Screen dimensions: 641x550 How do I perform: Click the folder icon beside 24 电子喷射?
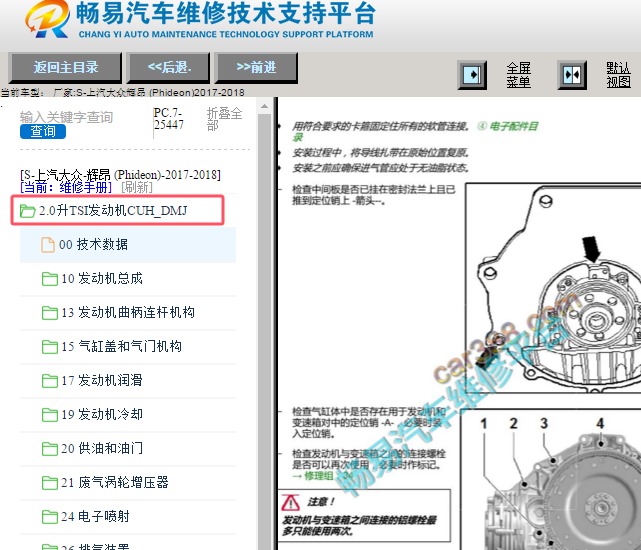click(x=49, y=516)
